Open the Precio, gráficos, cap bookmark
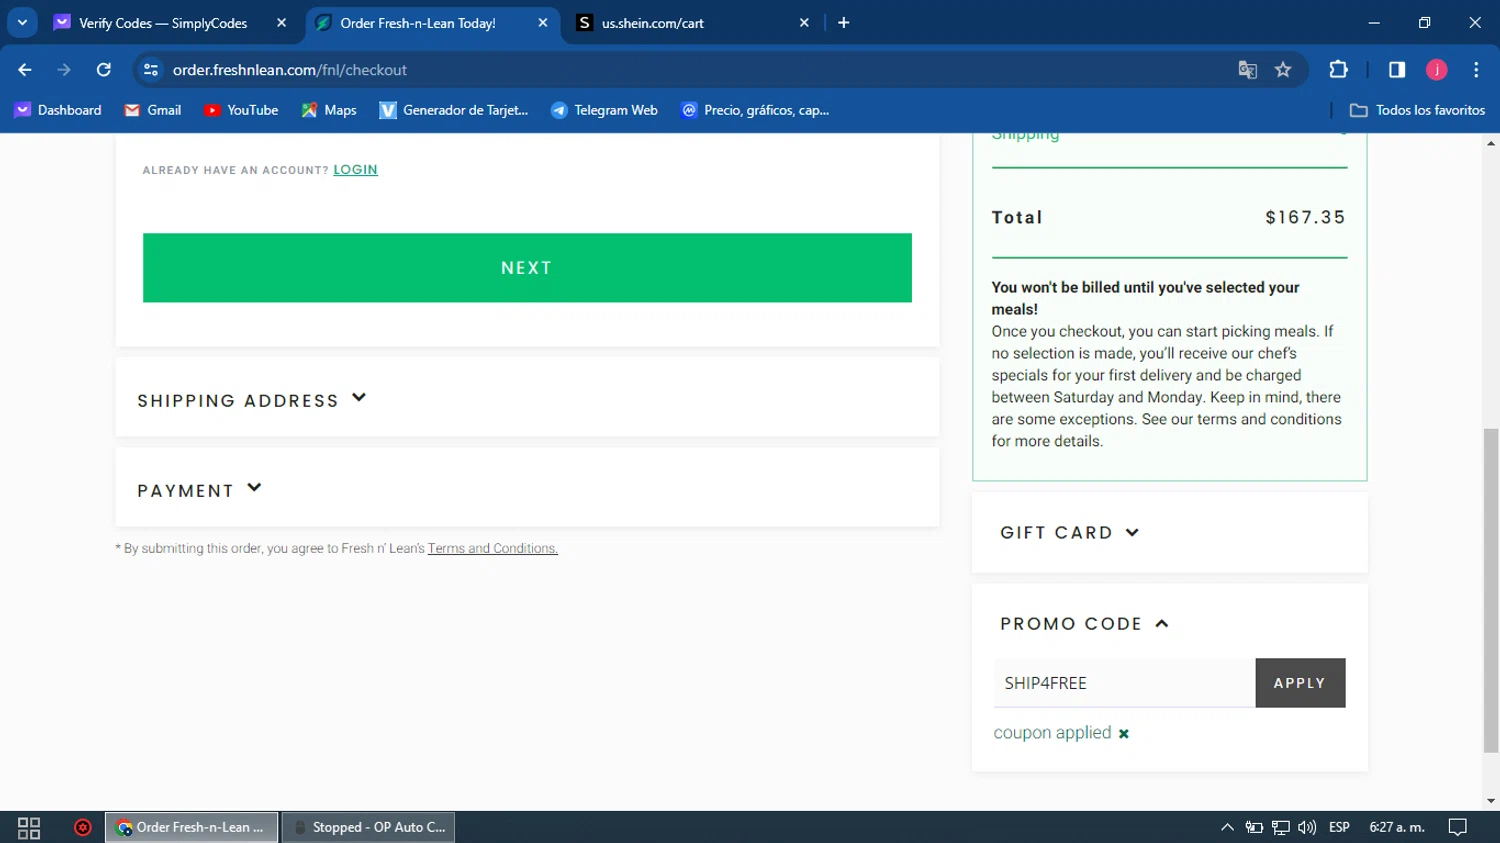 [755, 110]
